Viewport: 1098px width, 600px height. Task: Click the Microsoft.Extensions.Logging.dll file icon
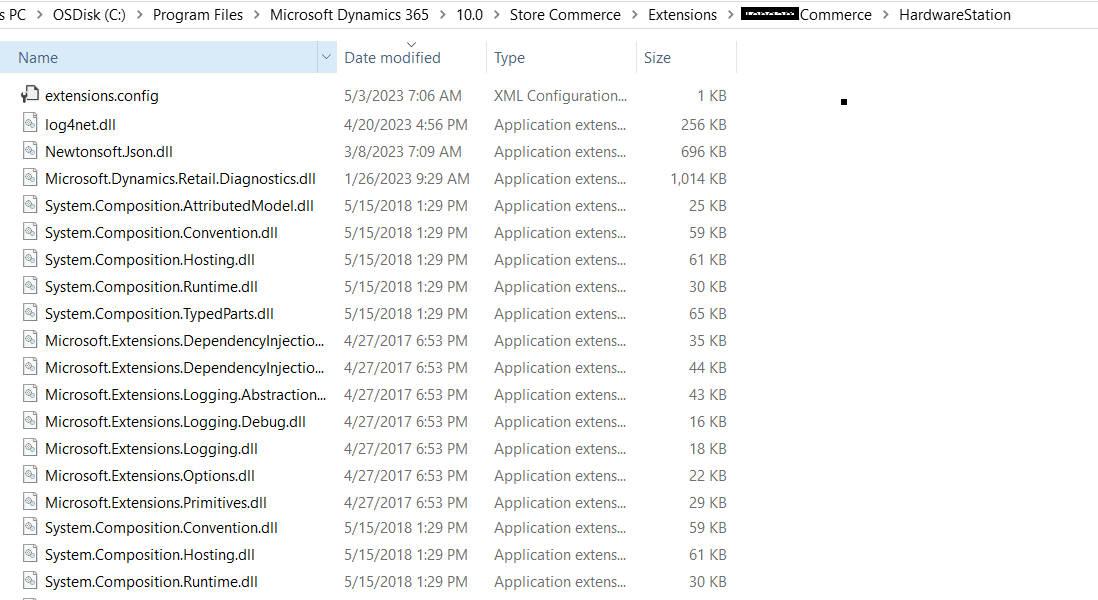coord(29,447)
